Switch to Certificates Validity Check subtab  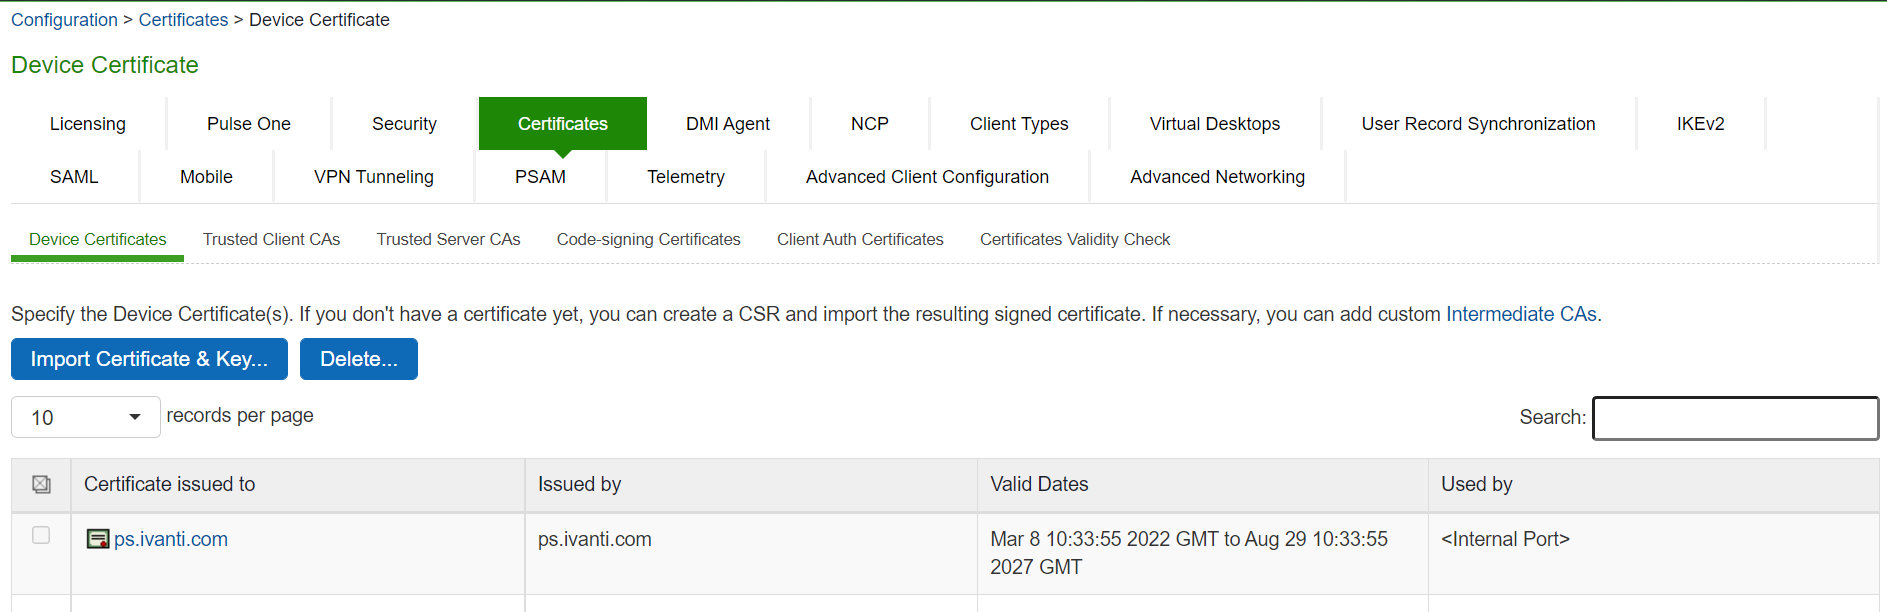coord(1074,240)
